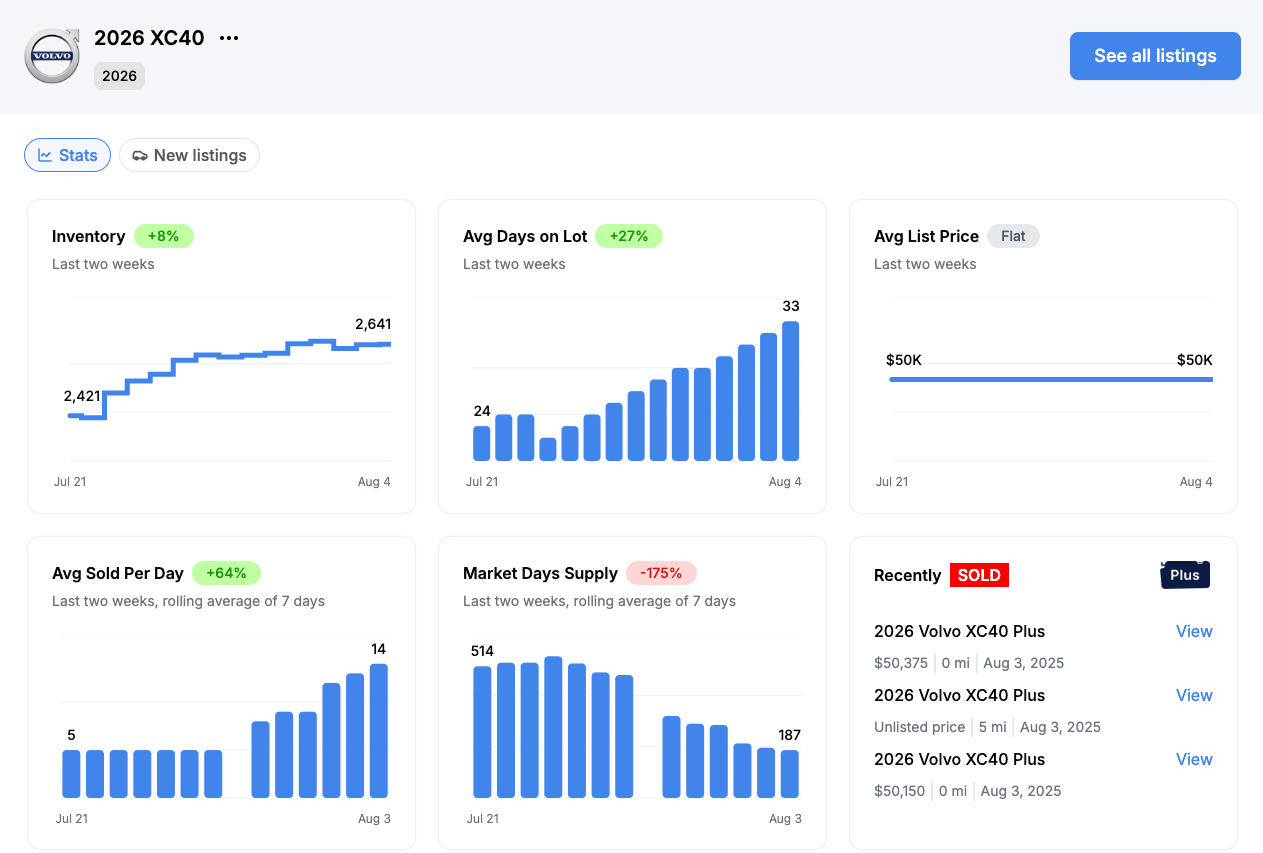Click the Inventory +8% badge

pos(163,236)
